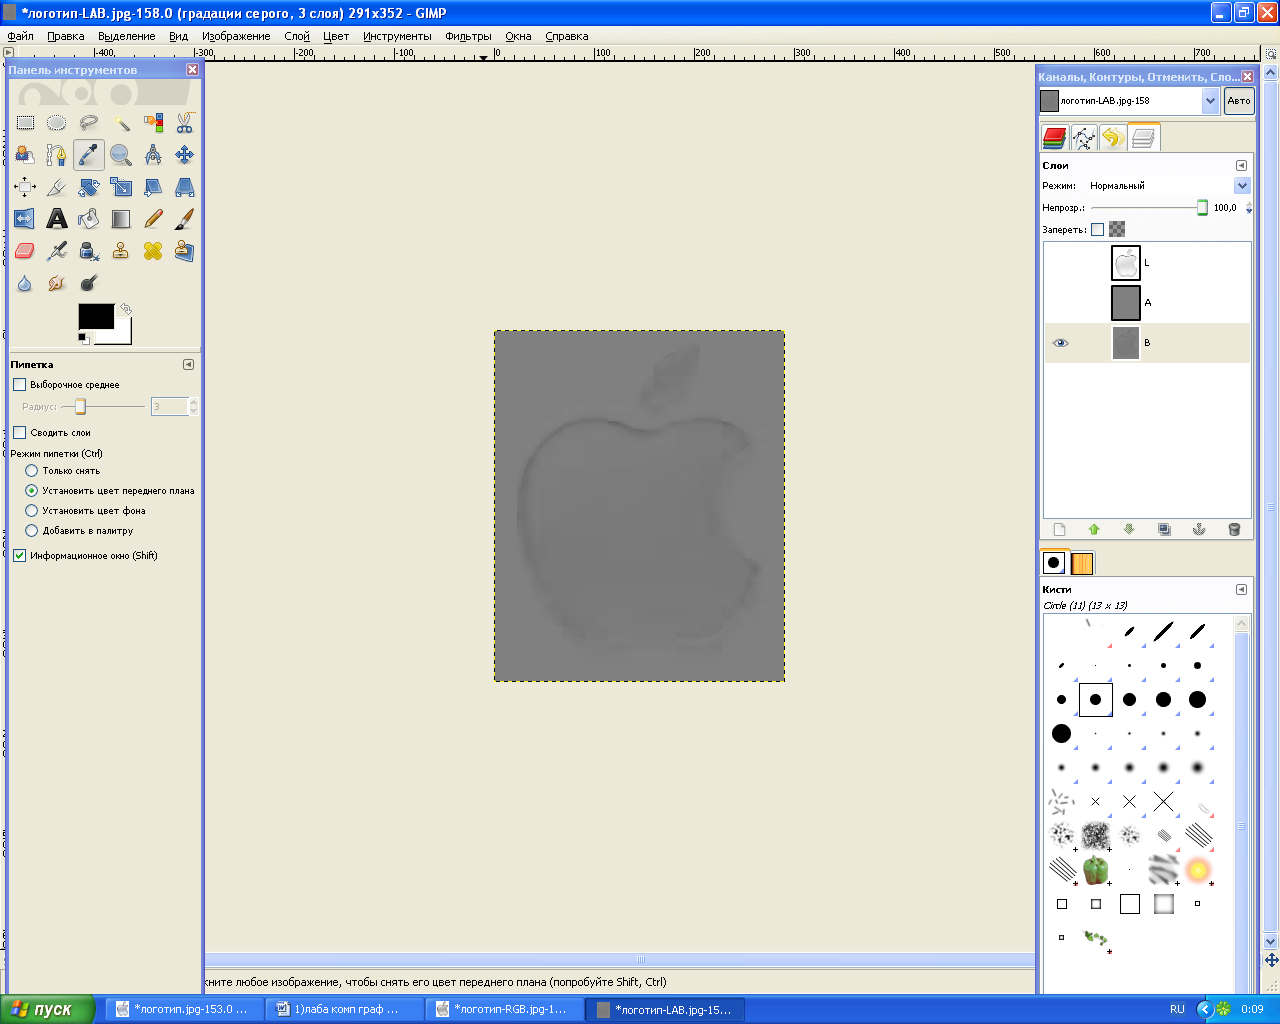The image size is (1280, 1024).
Task: Choose Установить цвет переднего плана radio
Action: tap(32, 490)
